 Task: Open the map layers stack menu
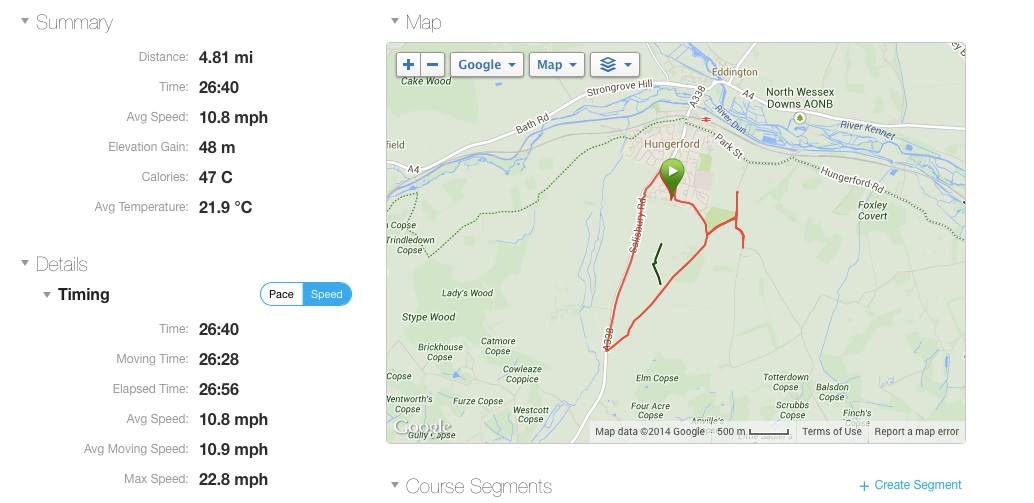[x=614, y=65]
